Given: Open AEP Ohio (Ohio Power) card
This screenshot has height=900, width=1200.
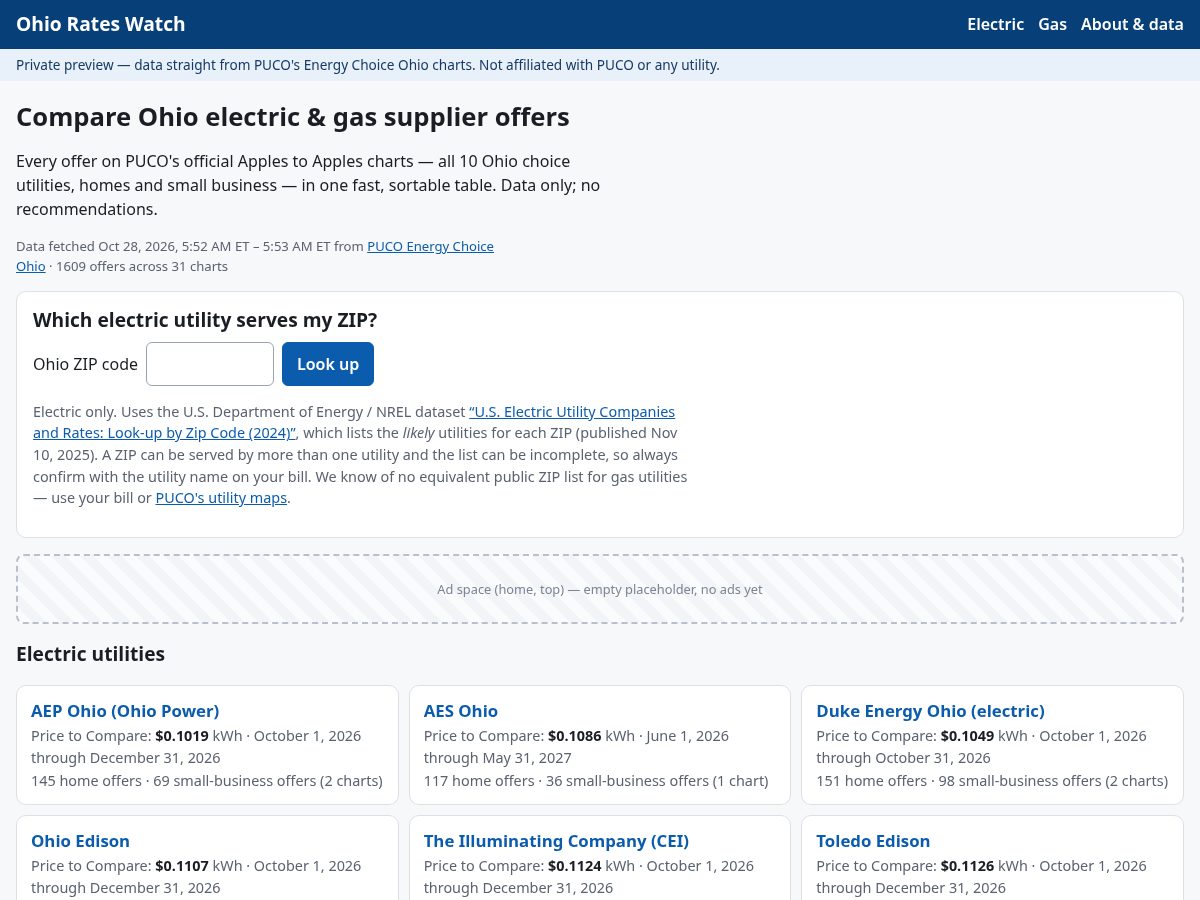Looking at the screenshot, I should pos(207,745).
